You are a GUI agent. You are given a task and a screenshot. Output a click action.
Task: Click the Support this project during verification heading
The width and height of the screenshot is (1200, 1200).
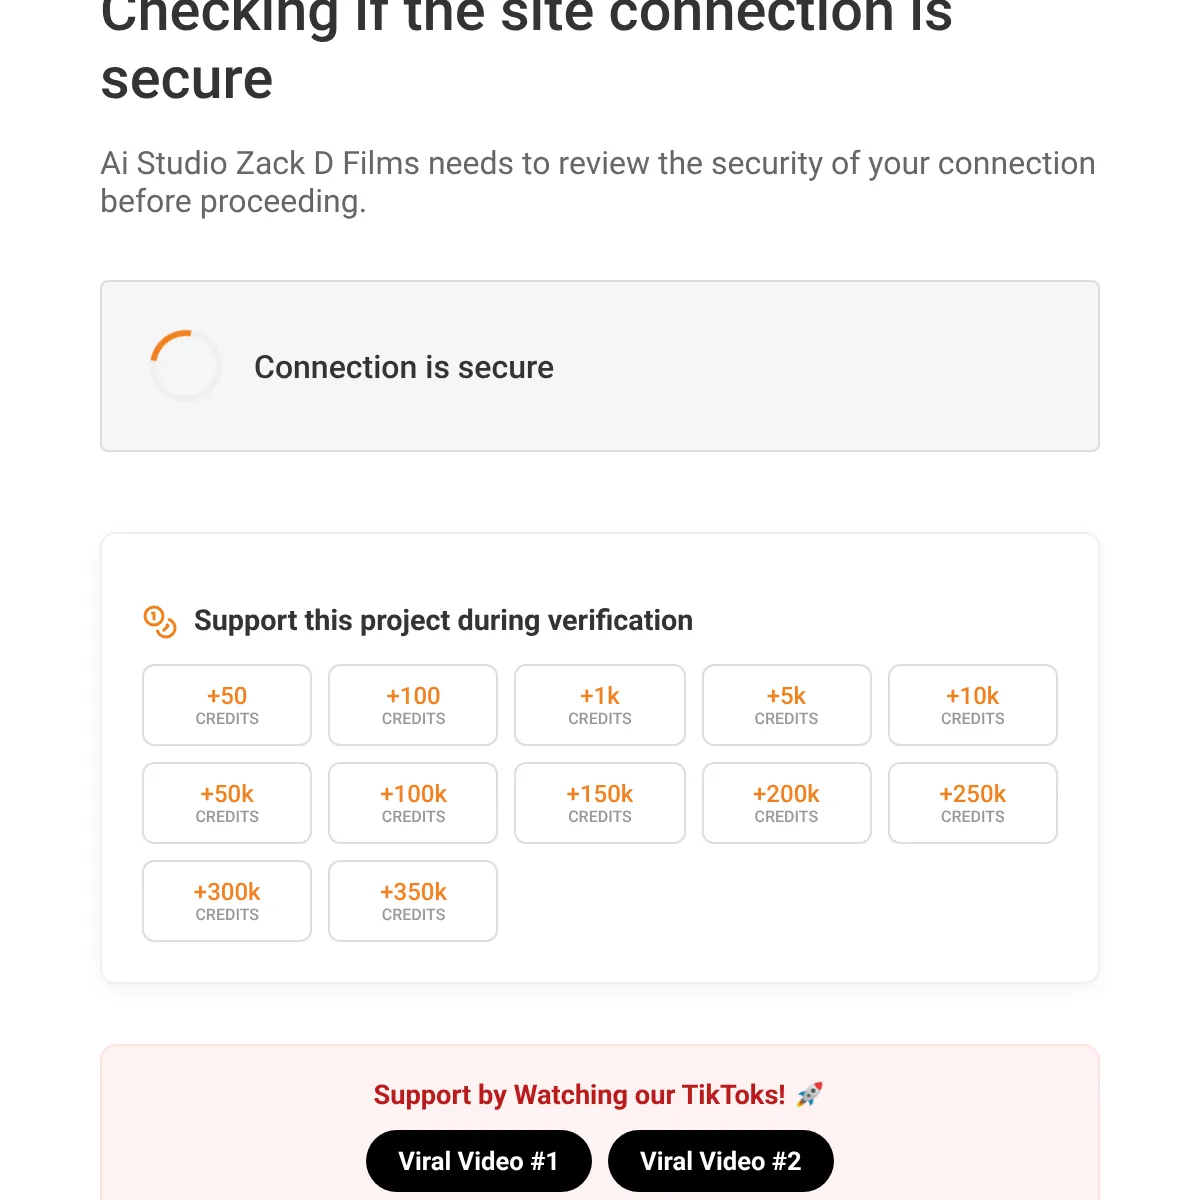click(444, 620)
